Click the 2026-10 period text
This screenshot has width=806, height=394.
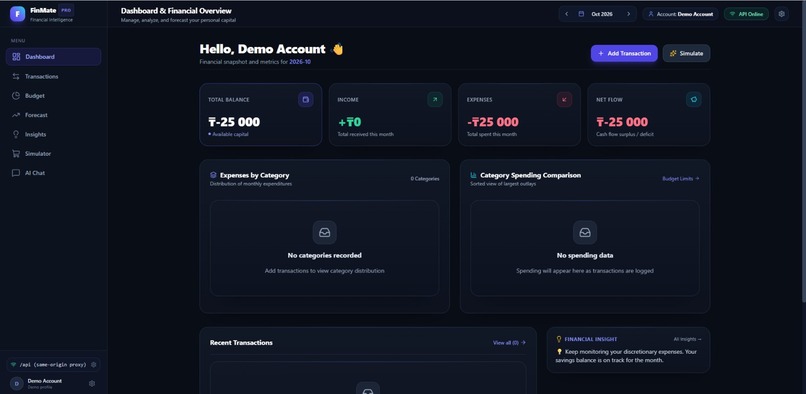tap(300, 62)
